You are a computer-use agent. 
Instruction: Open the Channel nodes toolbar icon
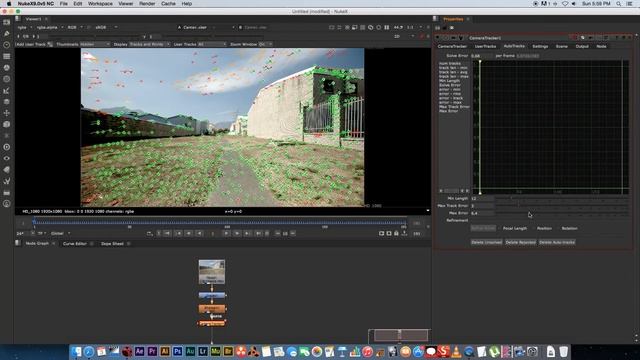pos(7,56)
